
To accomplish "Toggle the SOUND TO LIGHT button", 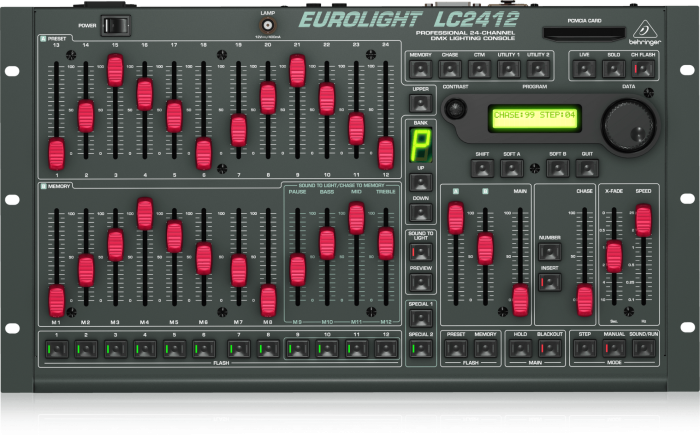I will [x=421, y=252].
